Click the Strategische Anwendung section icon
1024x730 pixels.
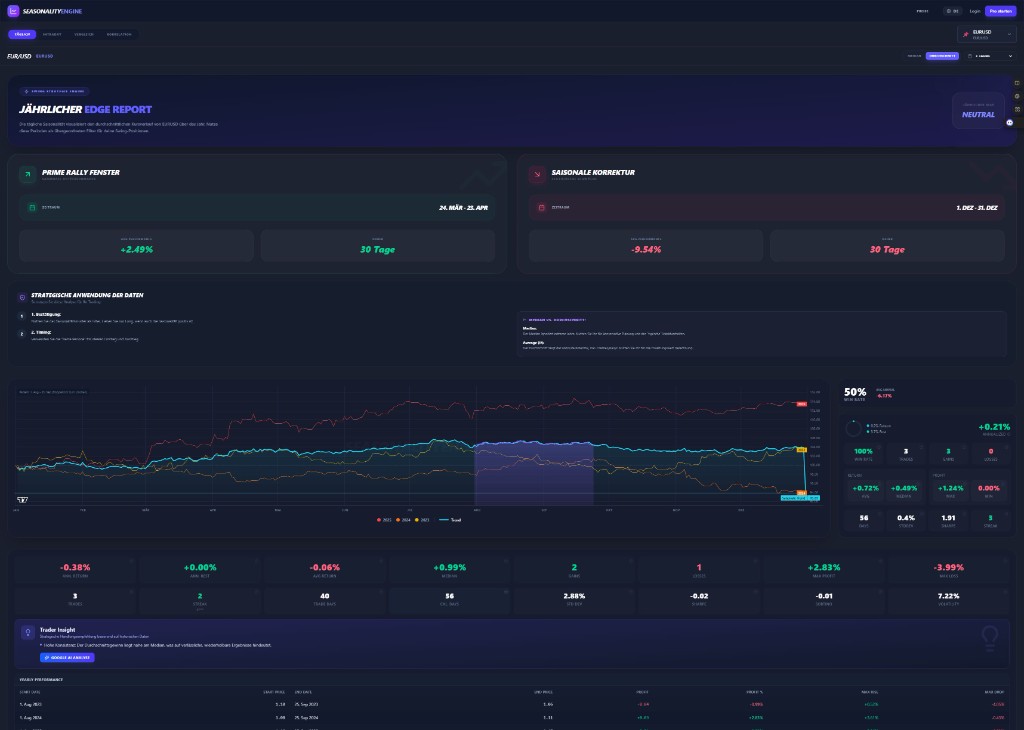click(x=24, y=296)
